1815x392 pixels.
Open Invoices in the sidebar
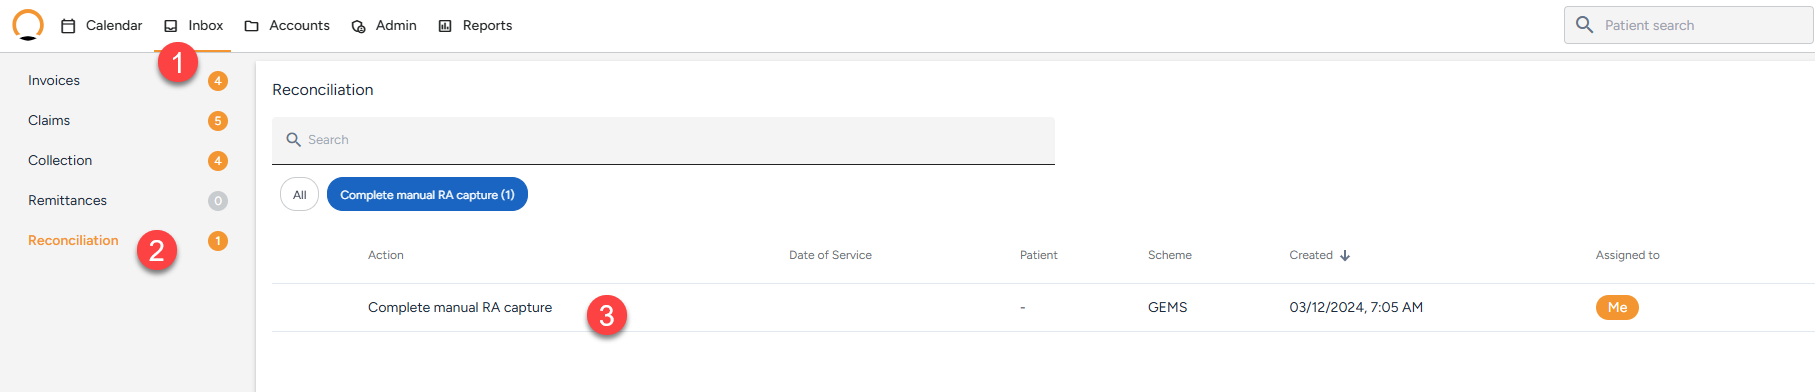click(x=54, y=81)
